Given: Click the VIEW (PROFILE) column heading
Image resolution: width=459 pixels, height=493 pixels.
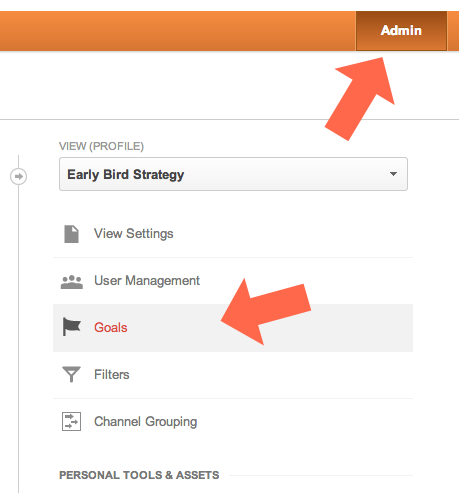Looking at the screenshot, I should 101,146.
